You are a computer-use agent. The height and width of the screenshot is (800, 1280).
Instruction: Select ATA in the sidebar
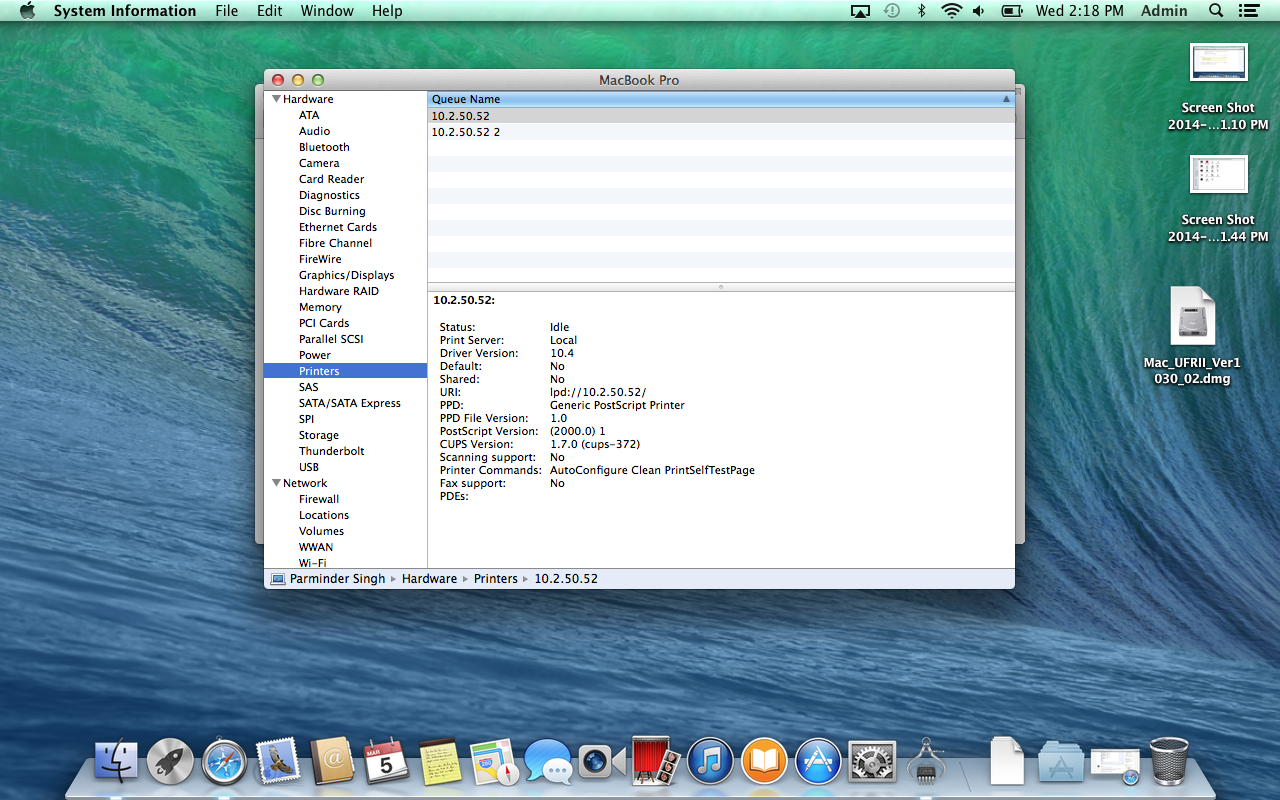[309, 115]
